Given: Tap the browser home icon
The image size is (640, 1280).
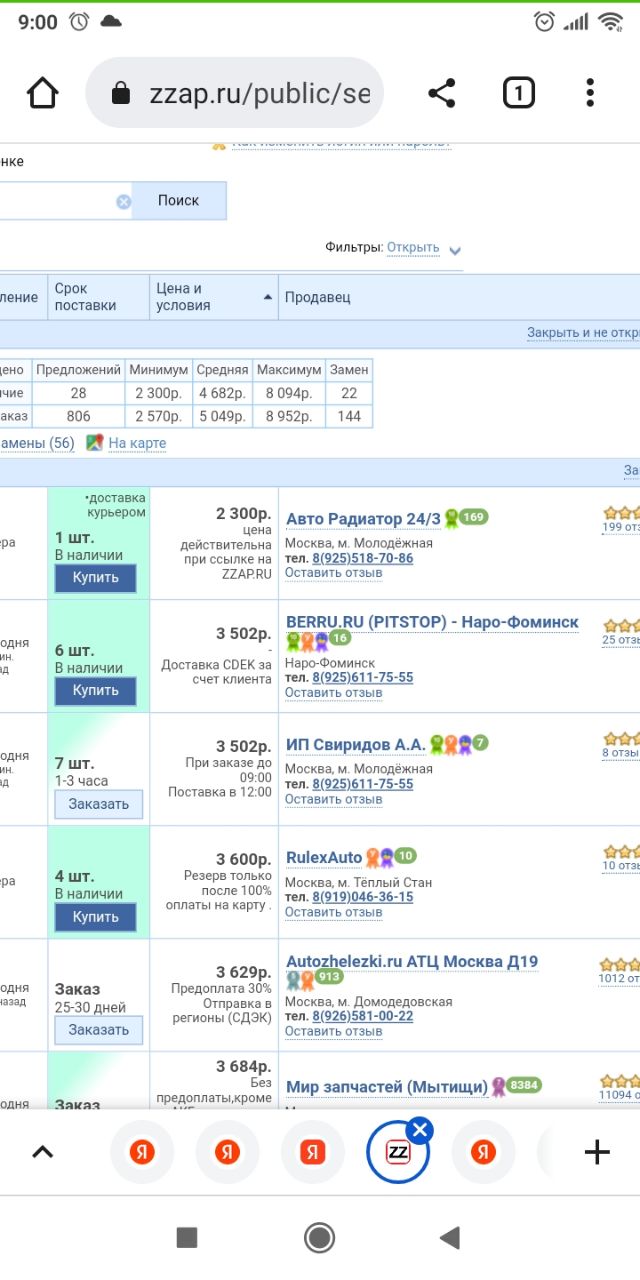Looking at the screenshot, I should click(43, 93).
